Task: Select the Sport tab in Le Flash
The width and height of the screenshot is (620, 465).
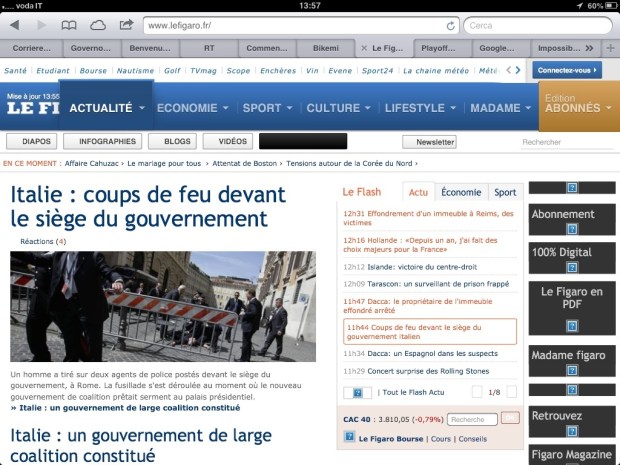Action: point(505,192)
